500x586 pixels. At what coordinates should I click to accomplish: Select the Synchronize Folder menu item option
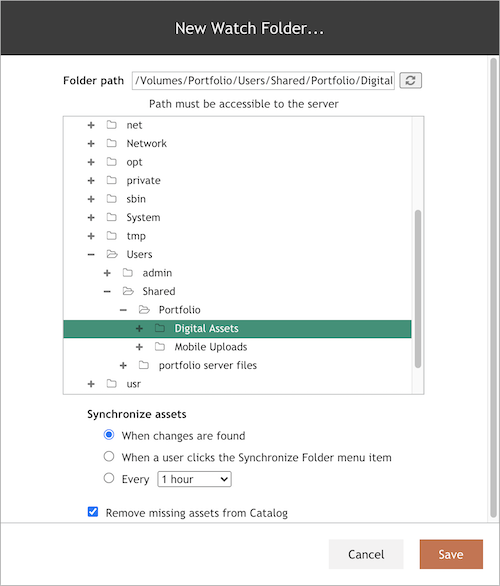click(109, 456)
